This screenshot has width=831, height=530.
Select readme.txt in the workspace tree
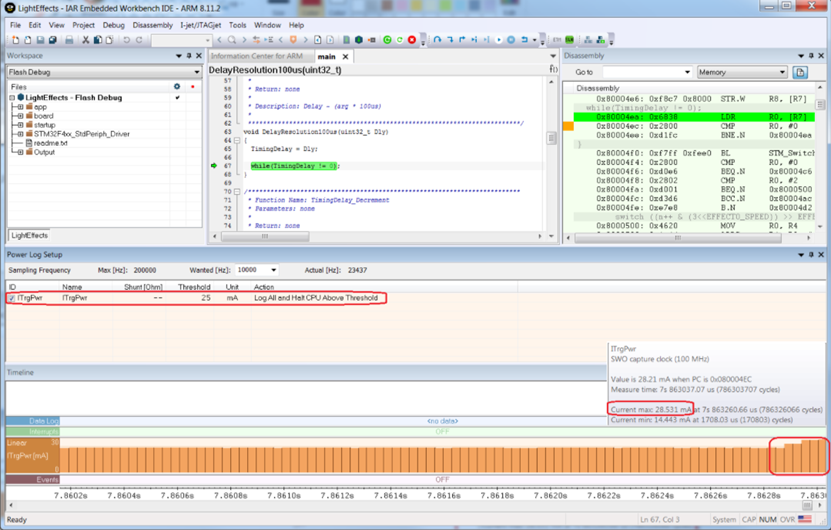click(50, 143)
